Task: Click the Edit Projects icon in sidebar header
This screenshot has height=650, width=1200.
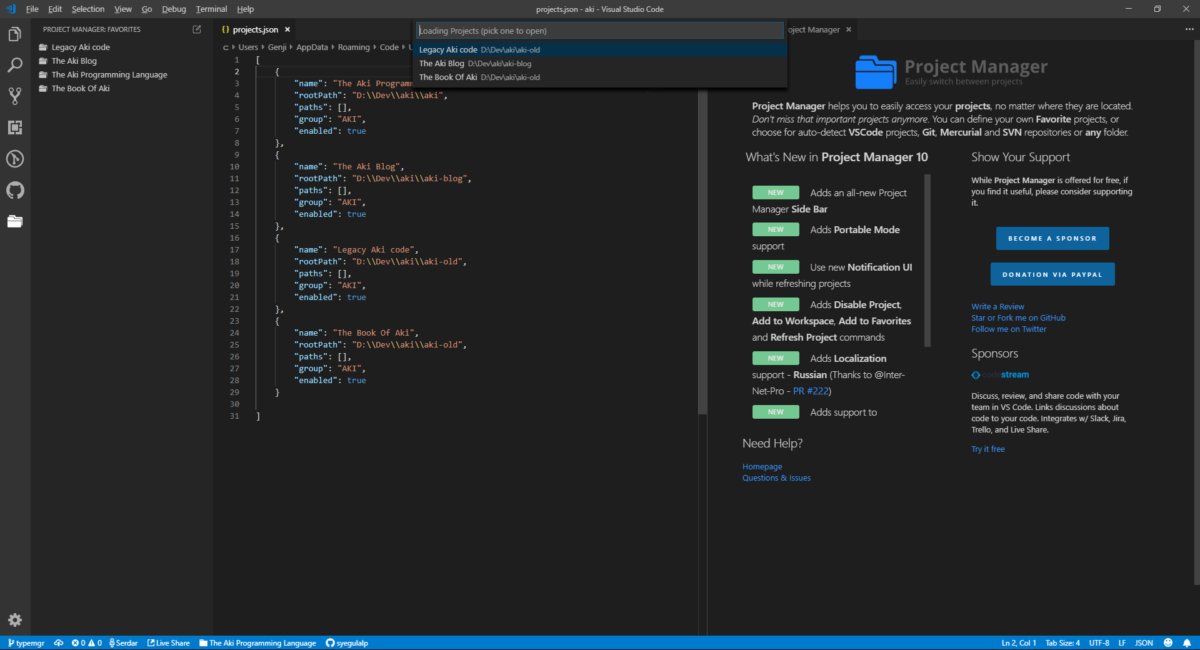Action: coord(197,30)
